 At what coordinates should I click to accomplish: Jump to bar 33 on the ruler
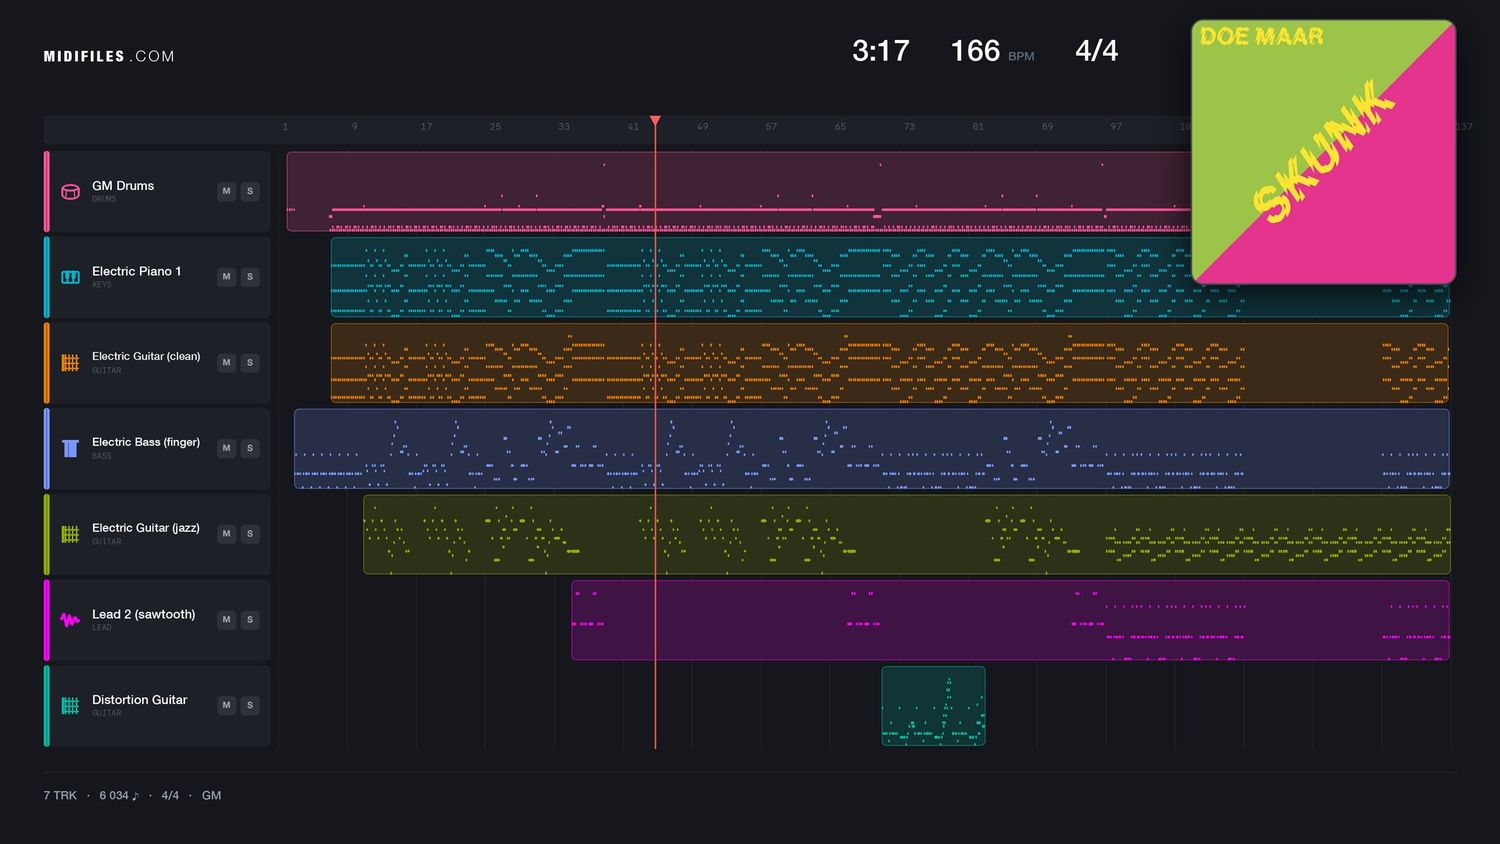pyautogui.click(x=564, y=127)
